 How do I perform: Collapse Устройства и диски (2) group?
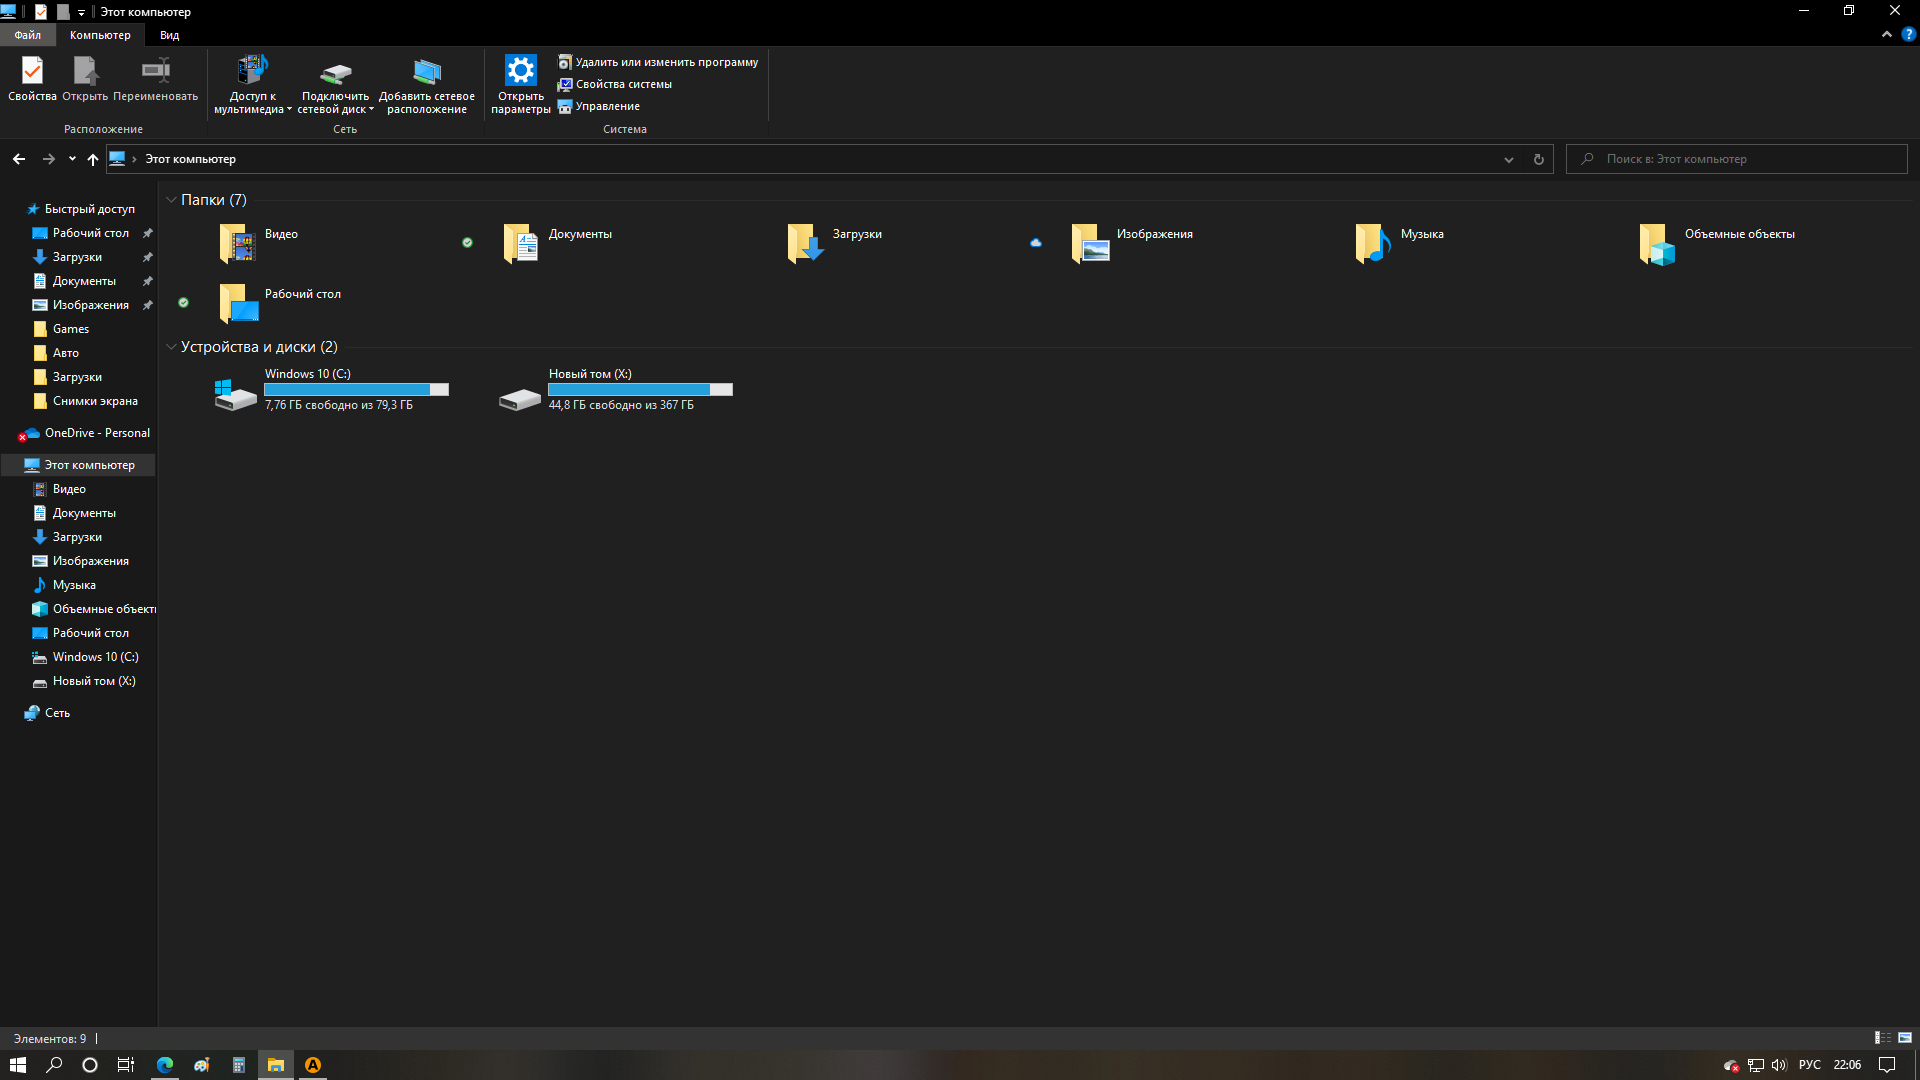(171, 347)
